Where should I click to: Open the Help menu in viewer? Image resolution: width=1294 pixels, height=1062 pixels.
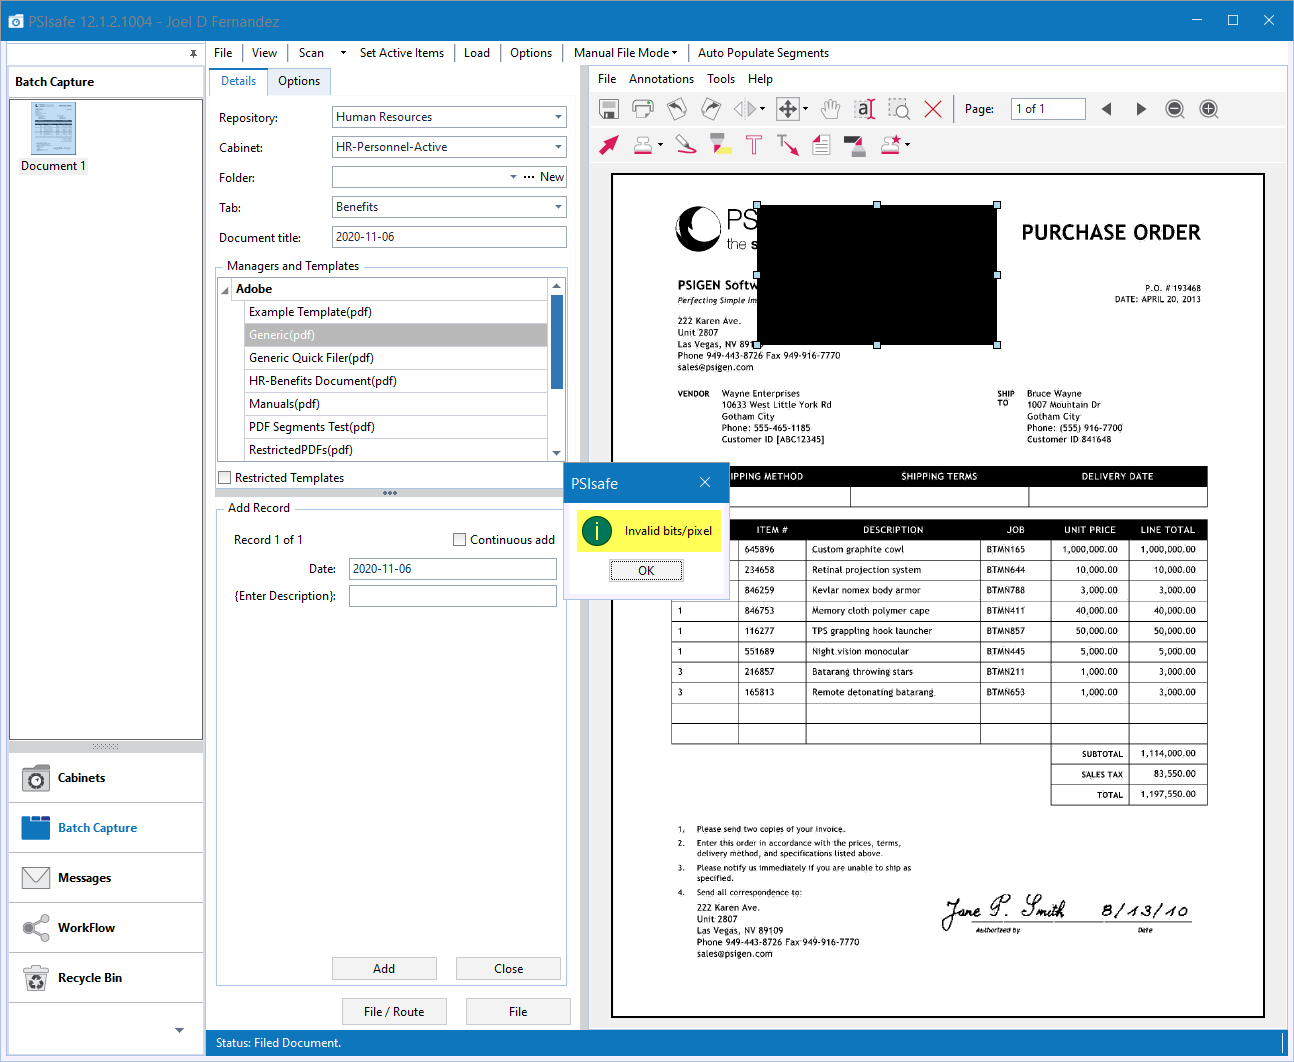760,79
